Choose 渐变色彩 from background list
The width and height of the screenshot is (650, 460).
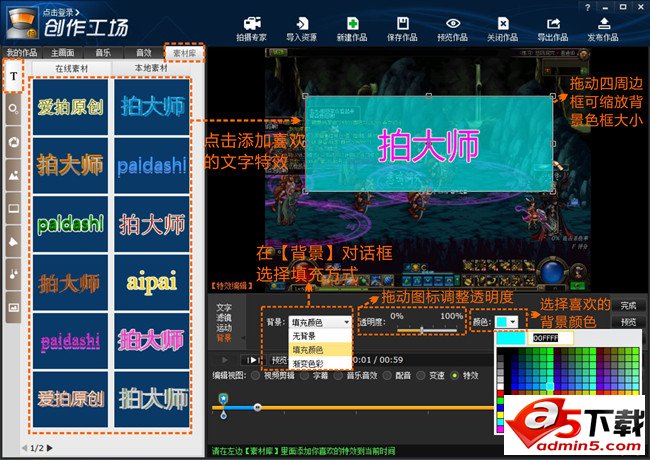(x=320, y=363)
